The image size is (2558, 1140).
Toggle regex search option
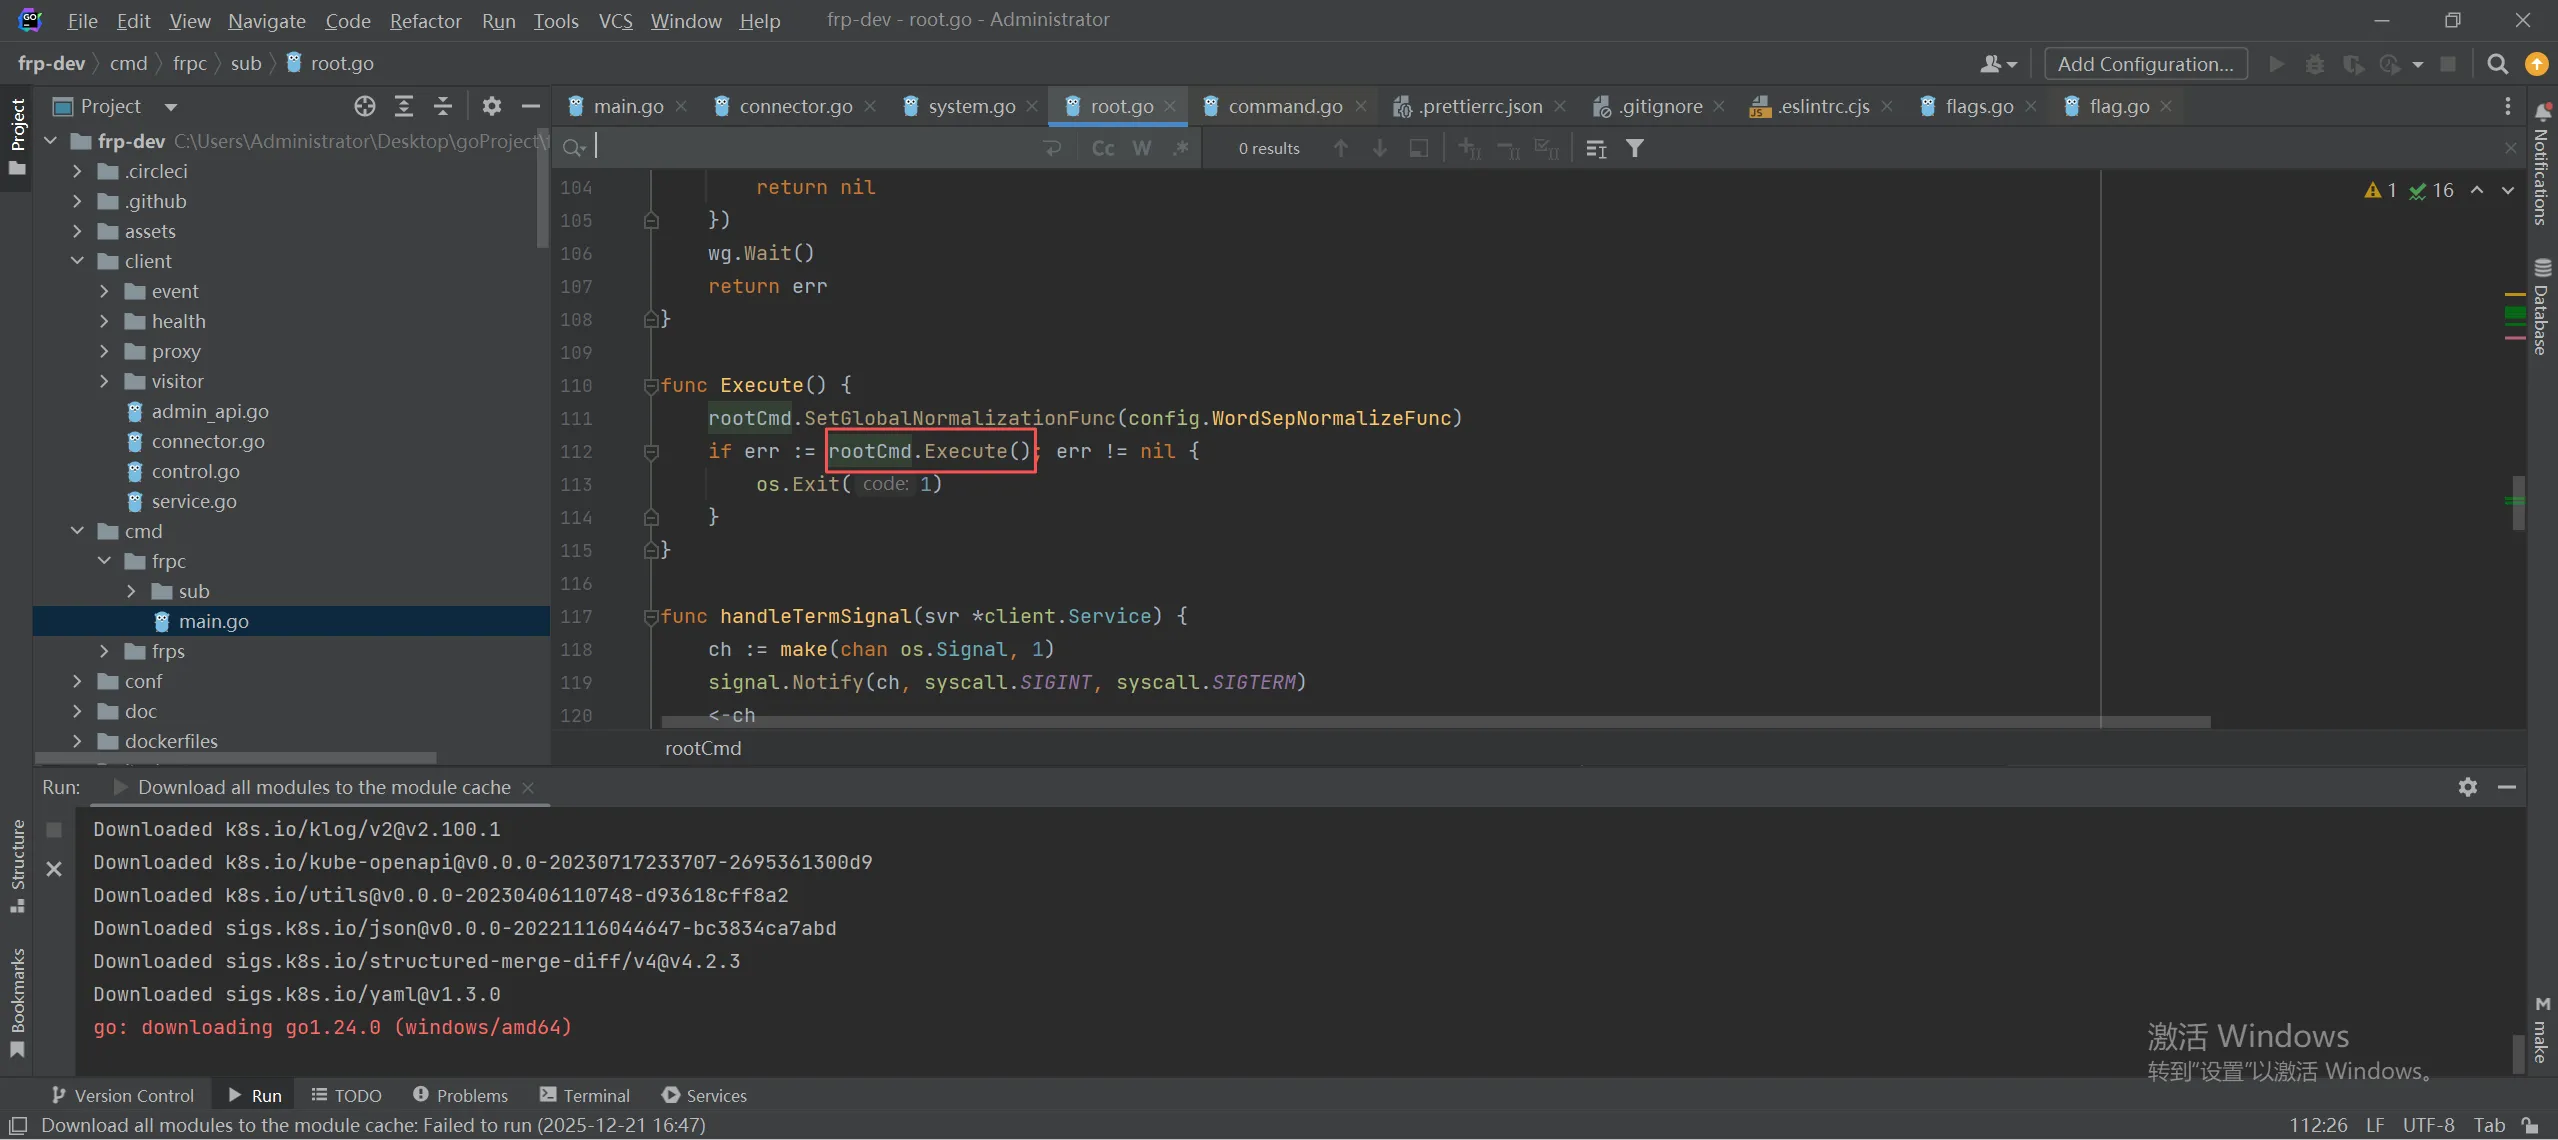coord(1180,148)
